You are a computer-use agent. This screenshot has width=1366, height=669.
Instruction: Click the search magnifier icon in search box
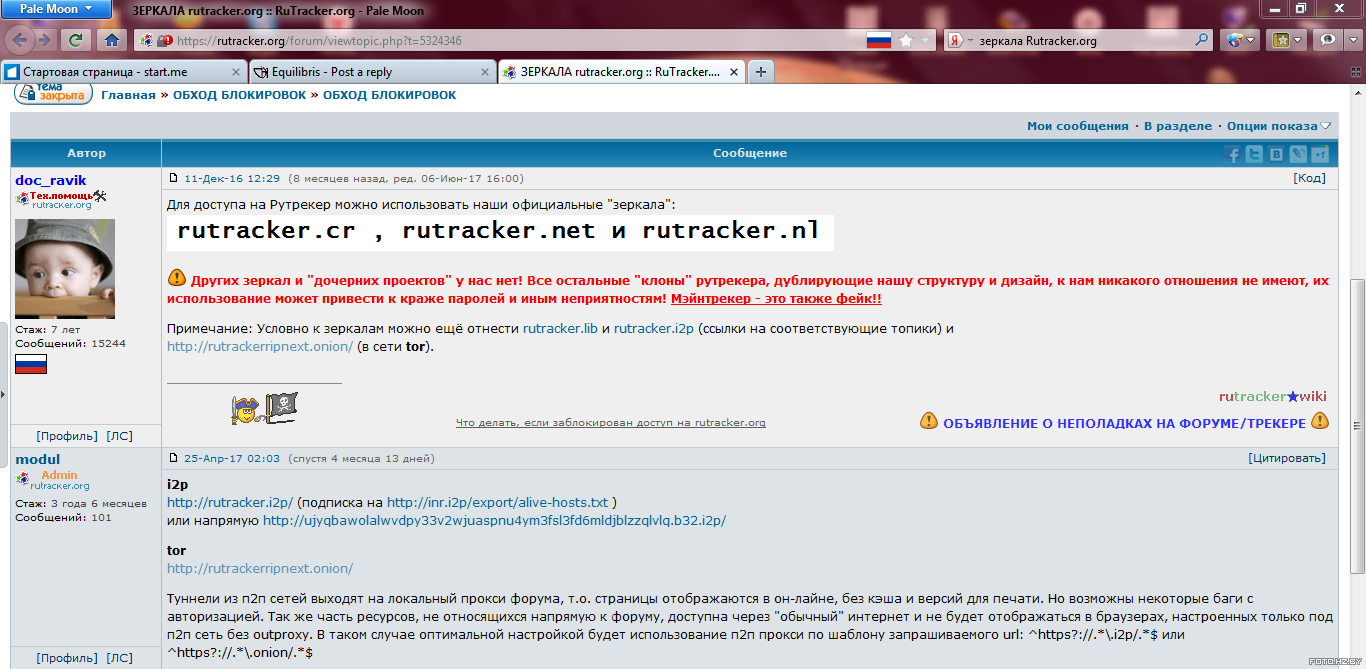(1202, 41)
